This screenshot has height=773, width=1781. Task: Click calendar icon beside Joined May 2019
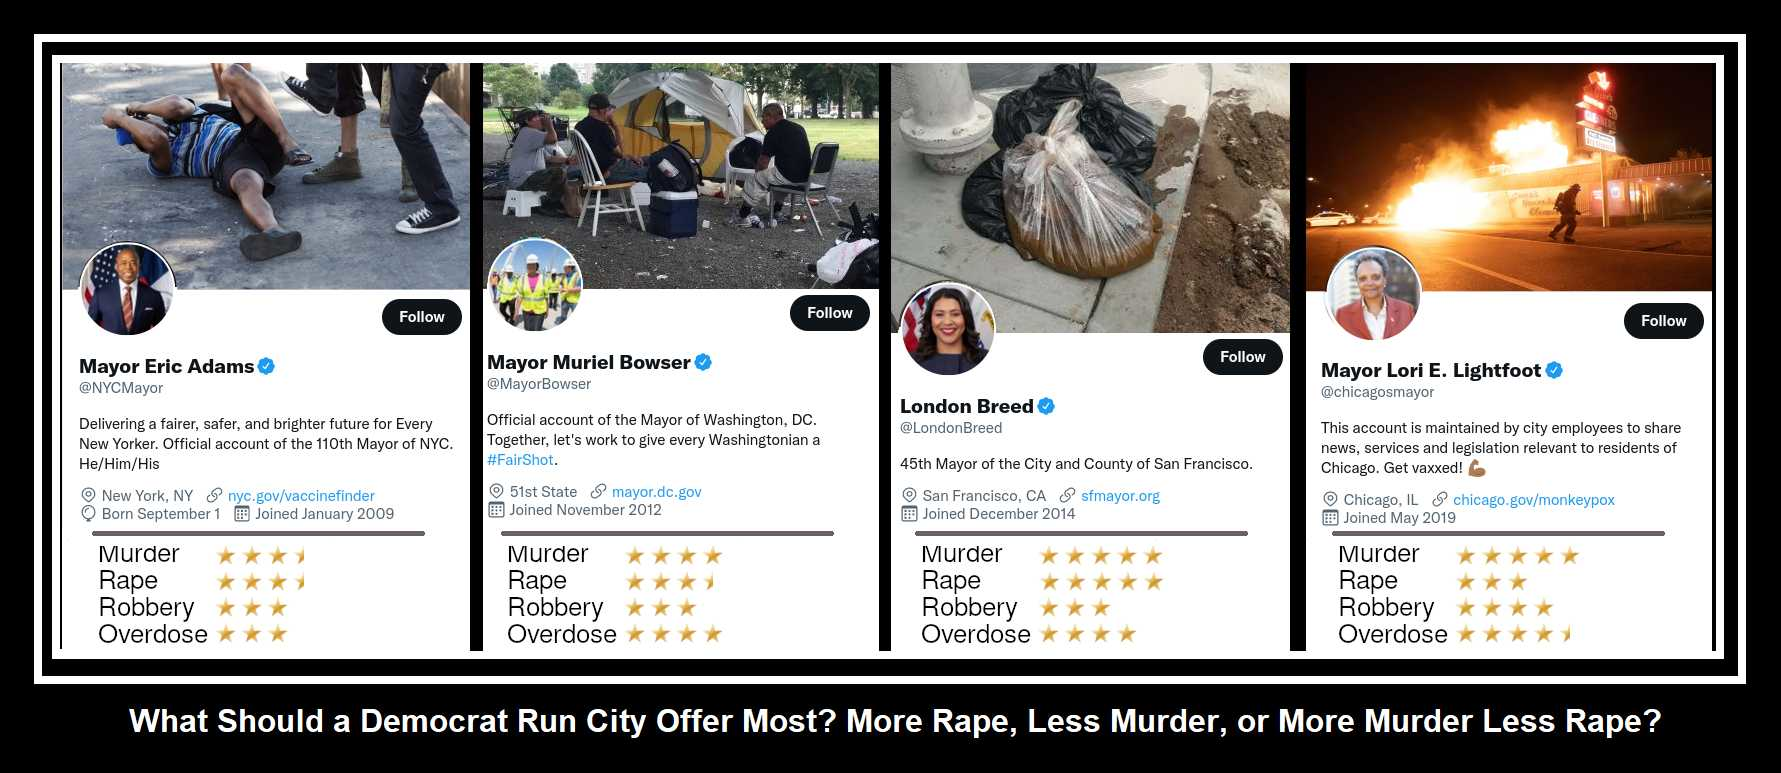[1330, 518]
